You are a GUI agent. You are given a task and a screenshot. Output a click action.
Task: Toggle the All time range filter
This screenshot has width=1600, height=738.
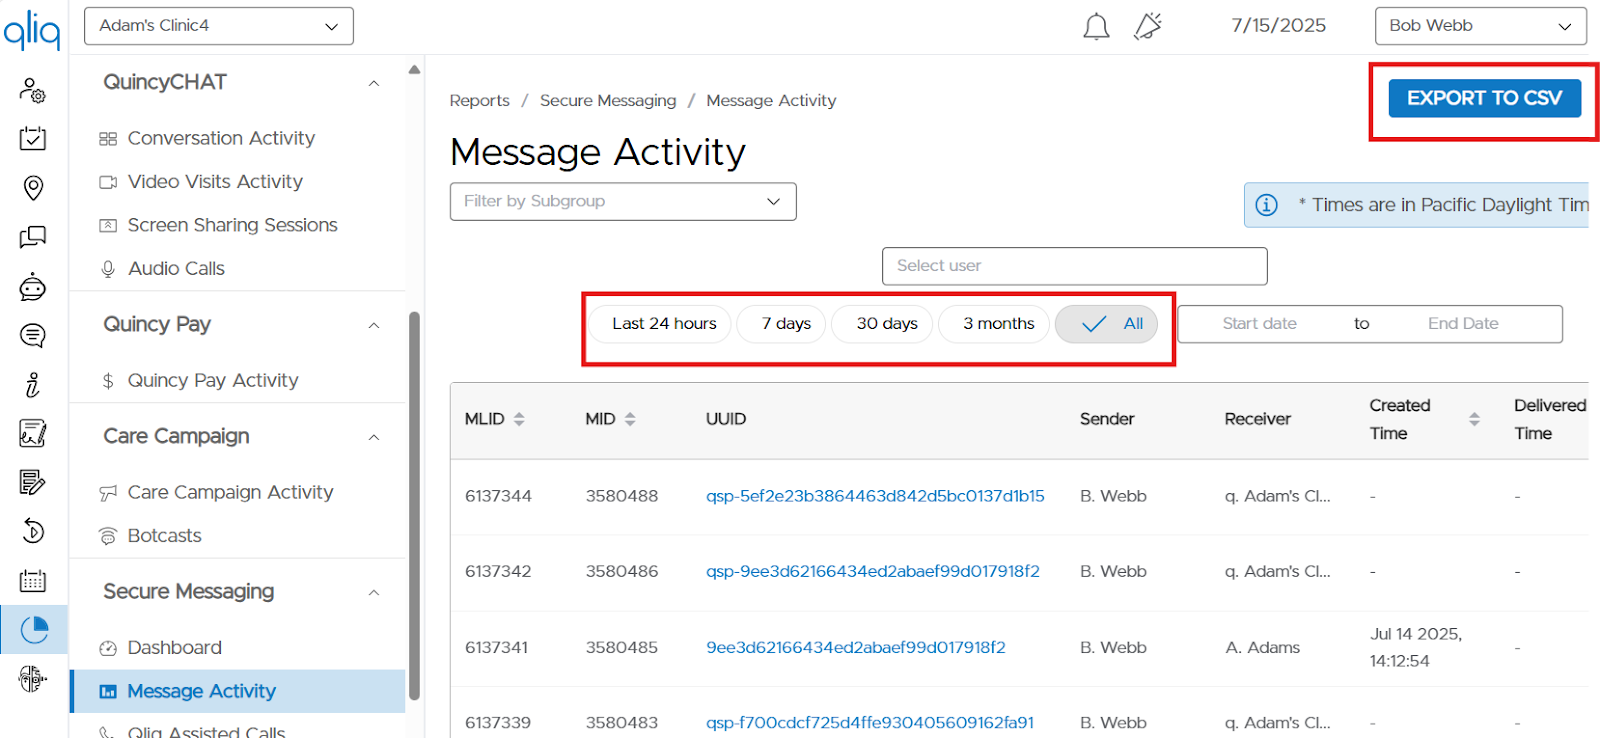pyautogui.click(x=1107, y=324)
